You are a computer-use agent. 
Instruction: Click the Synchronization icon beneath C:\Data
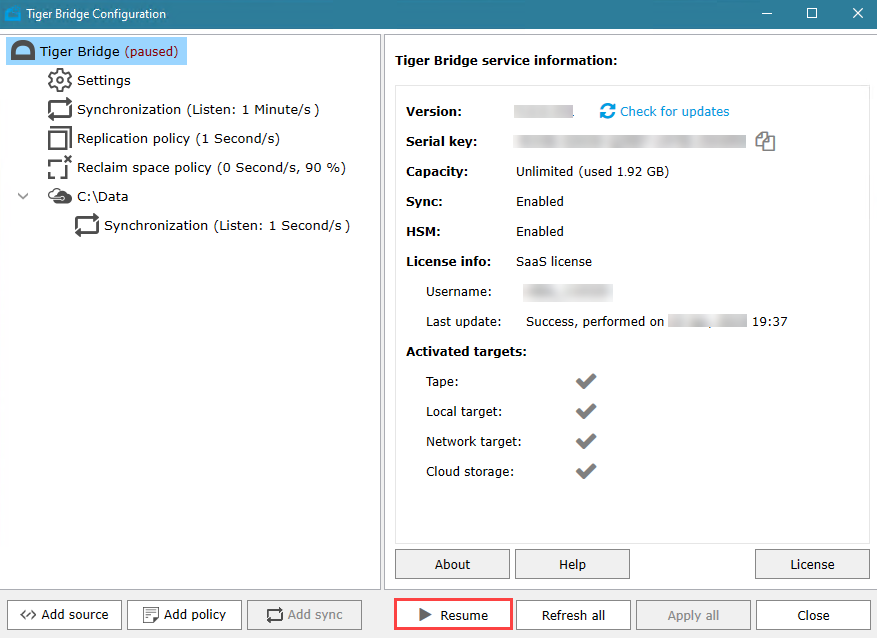pyautogui.click(x=86, y=225)
